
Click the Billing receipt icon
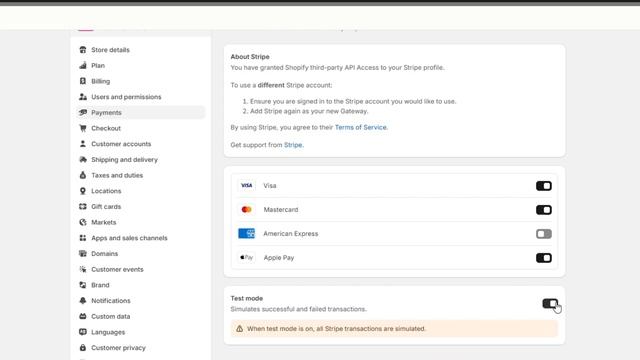coord(83,81)
